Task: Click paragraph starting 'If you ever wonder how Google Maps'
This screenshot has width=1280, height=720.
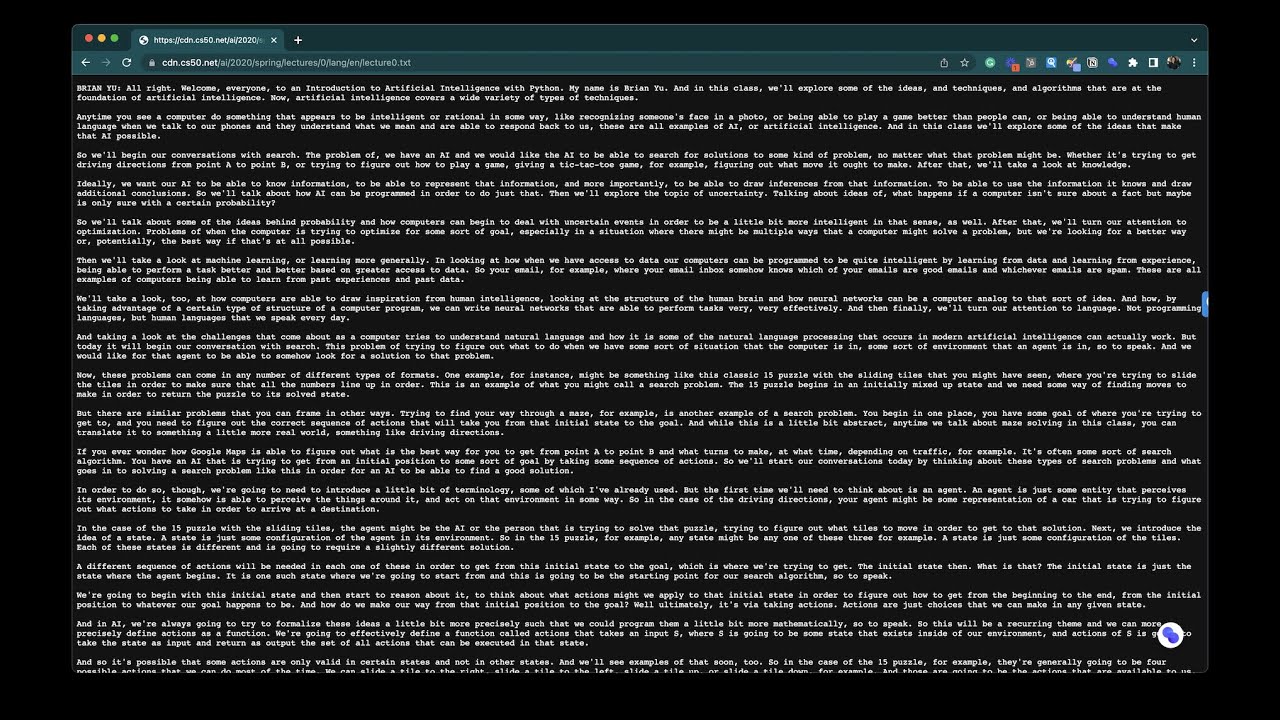Action: point(639,461)
